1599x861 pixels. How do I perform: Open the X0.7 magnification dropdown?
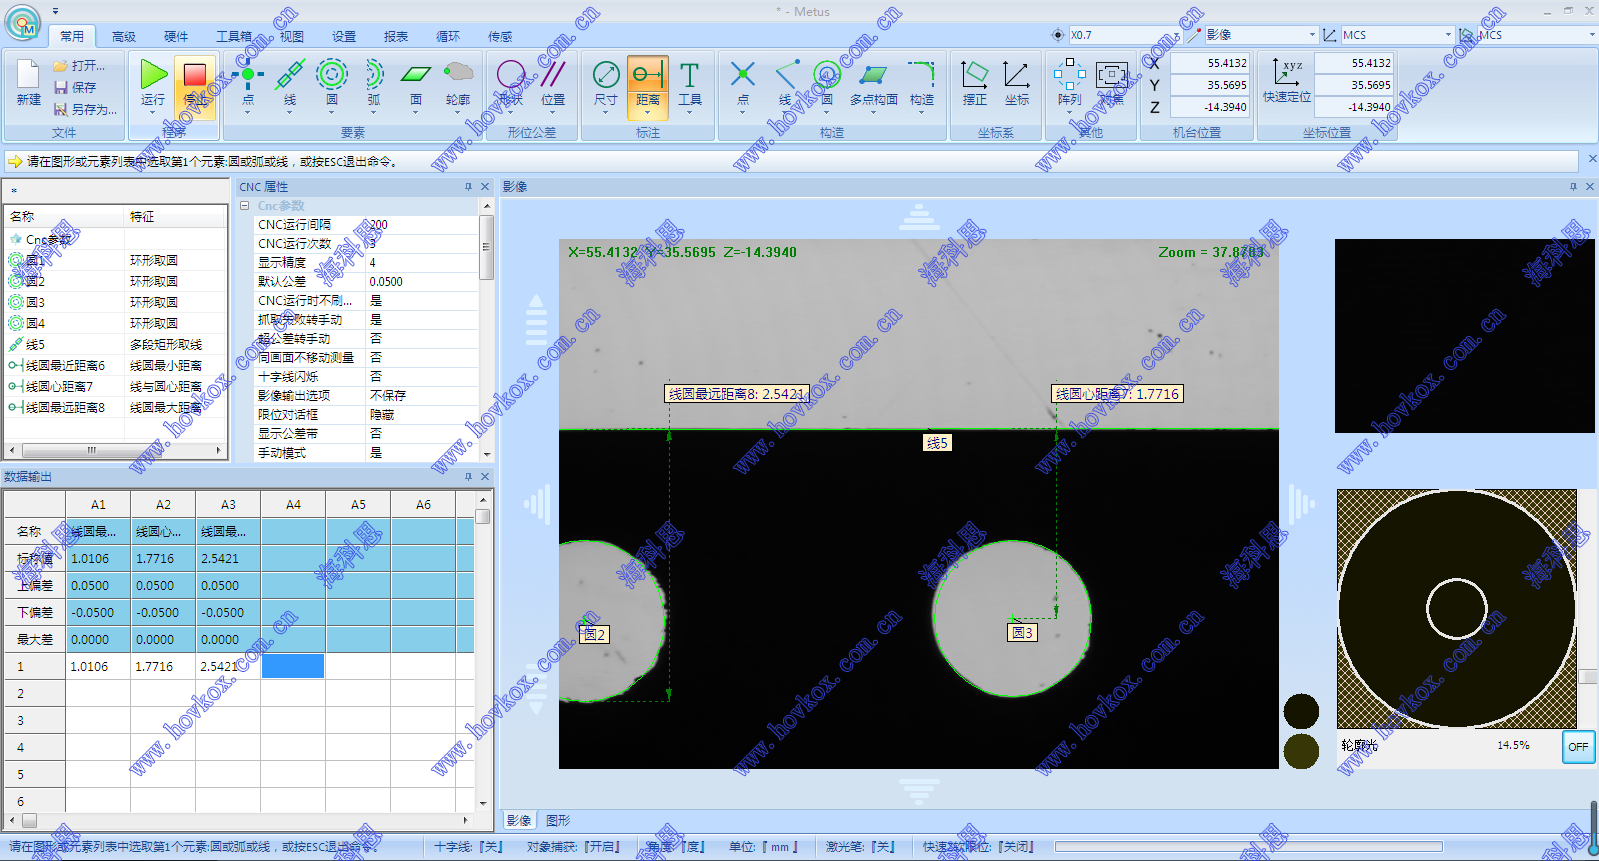point(1176,35)
